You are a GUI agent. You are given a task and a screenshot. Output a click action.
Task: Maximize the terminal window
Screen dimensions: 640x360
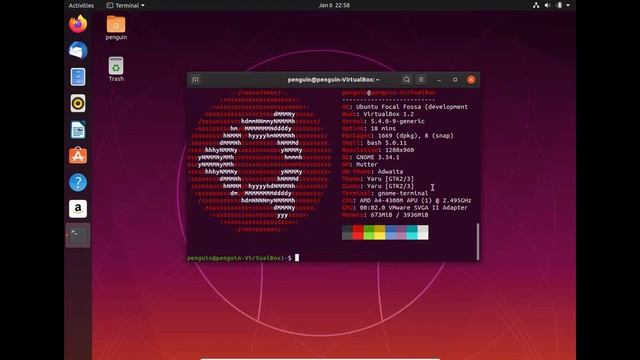[x=455, y=80]
